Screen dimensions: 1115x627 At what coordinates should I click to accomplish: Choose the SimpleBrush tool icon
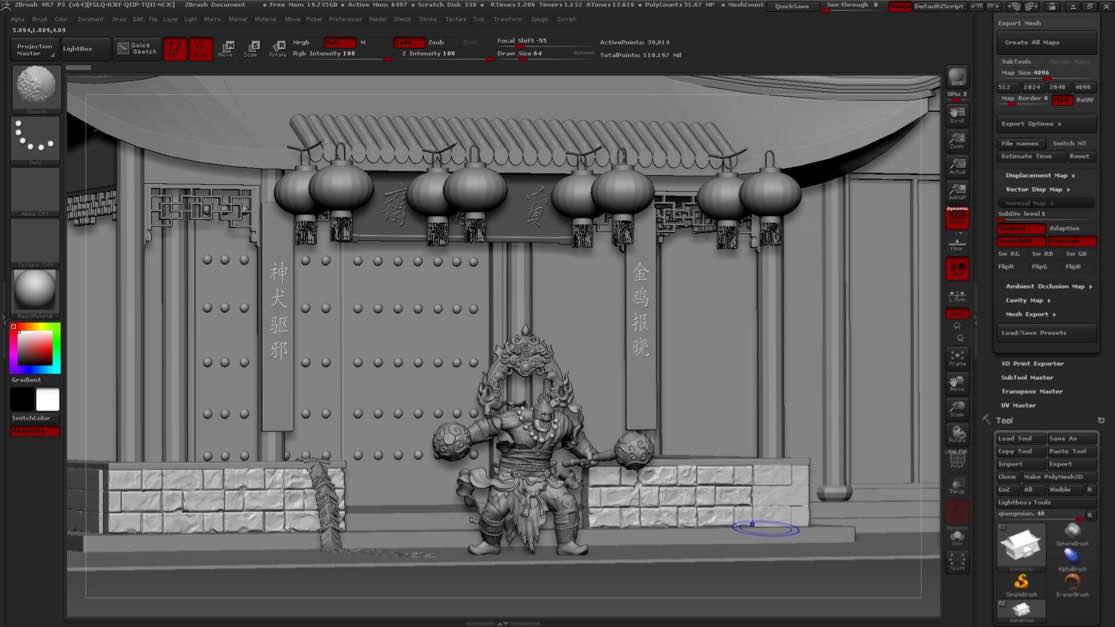pyautogui.click(x=1021, y=584)
